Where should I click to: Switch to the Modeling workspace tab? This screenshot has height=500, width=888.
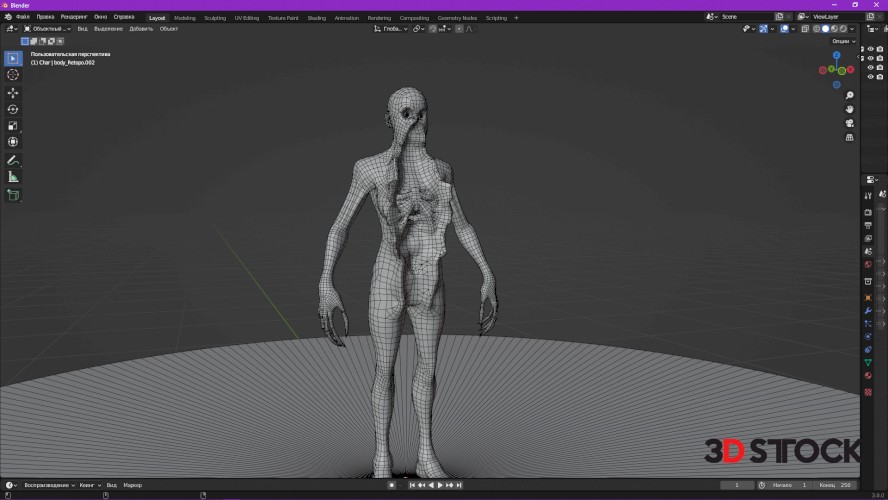click(x=185, y=18)
